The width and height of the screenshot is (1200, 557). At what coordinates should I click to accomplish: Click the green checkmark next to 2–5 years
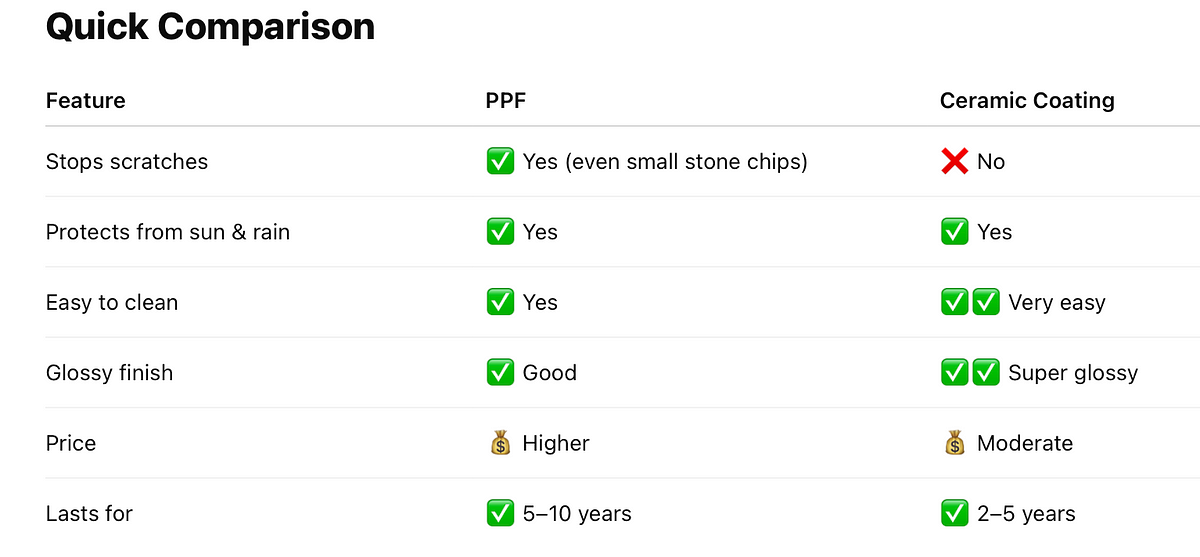[955, 513]
